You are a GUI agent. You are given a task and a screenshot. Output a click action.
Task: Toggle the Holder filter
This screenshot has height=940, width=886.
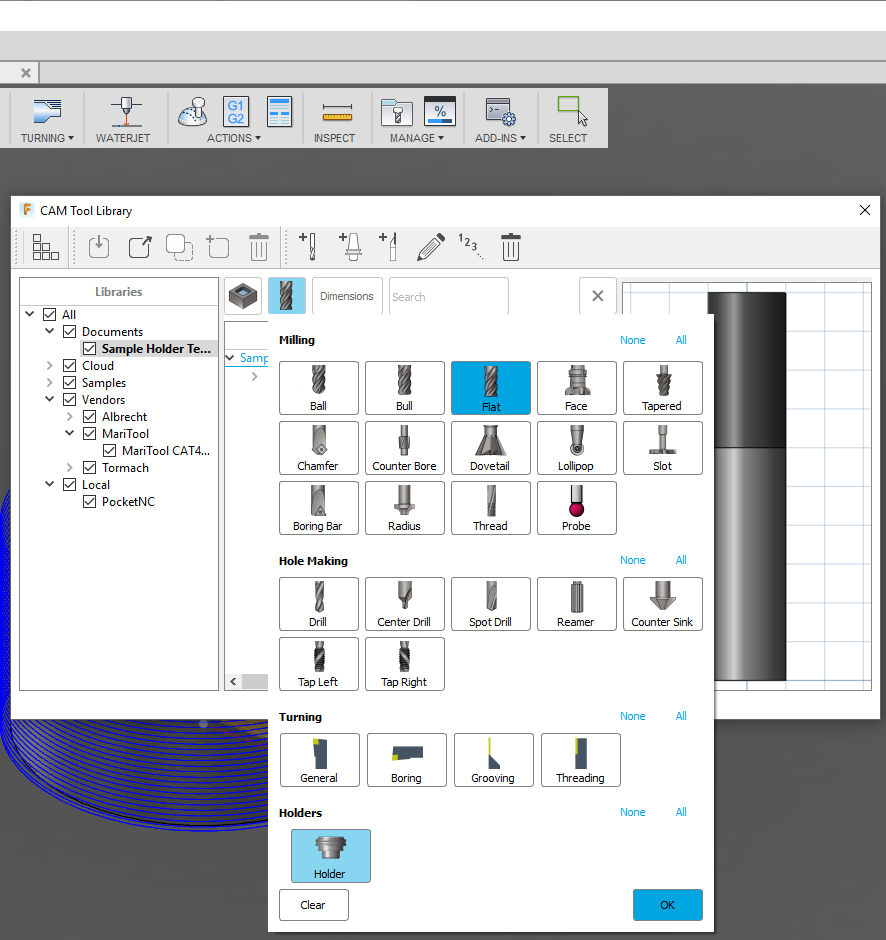[x=330, y=855]
